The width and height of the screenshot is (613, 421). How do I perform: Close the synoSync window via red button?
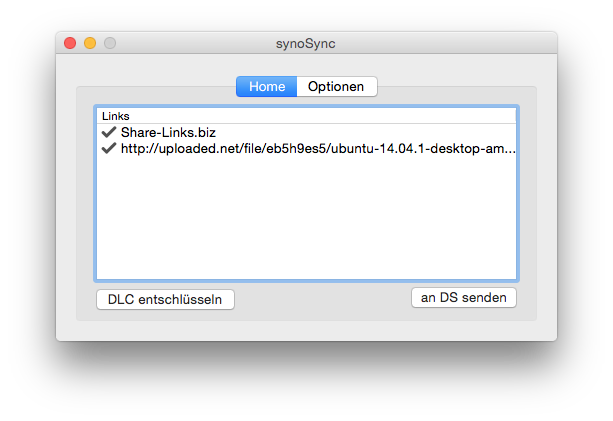tap(70, 43)
